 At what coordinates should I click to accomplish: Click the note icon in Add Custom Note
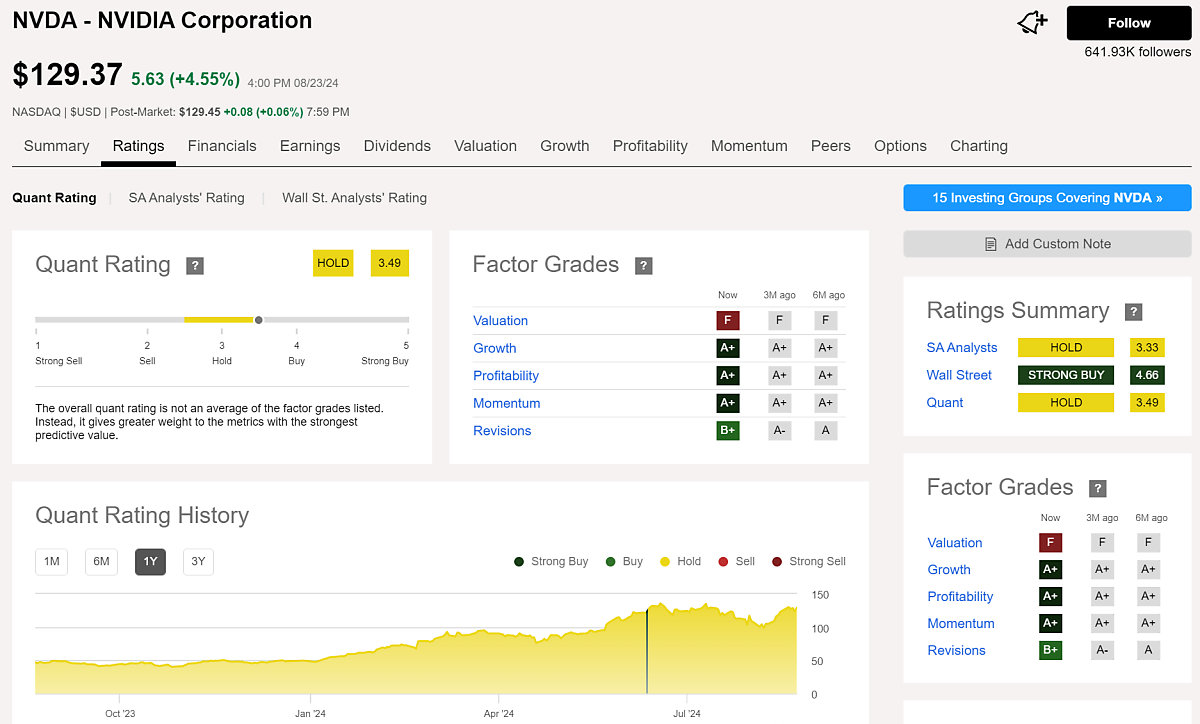click(991, 244)
